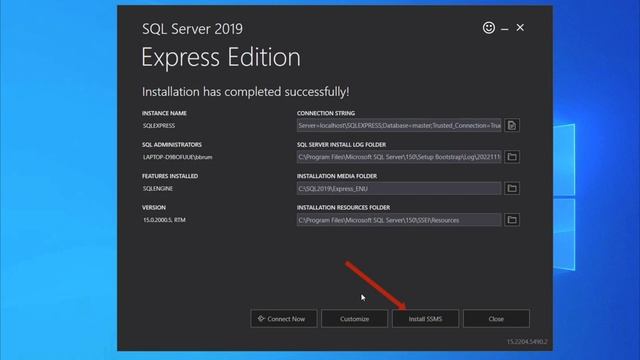
Task: Click the SQL Server 2019 title text
Action: click(x=192, y=29)
